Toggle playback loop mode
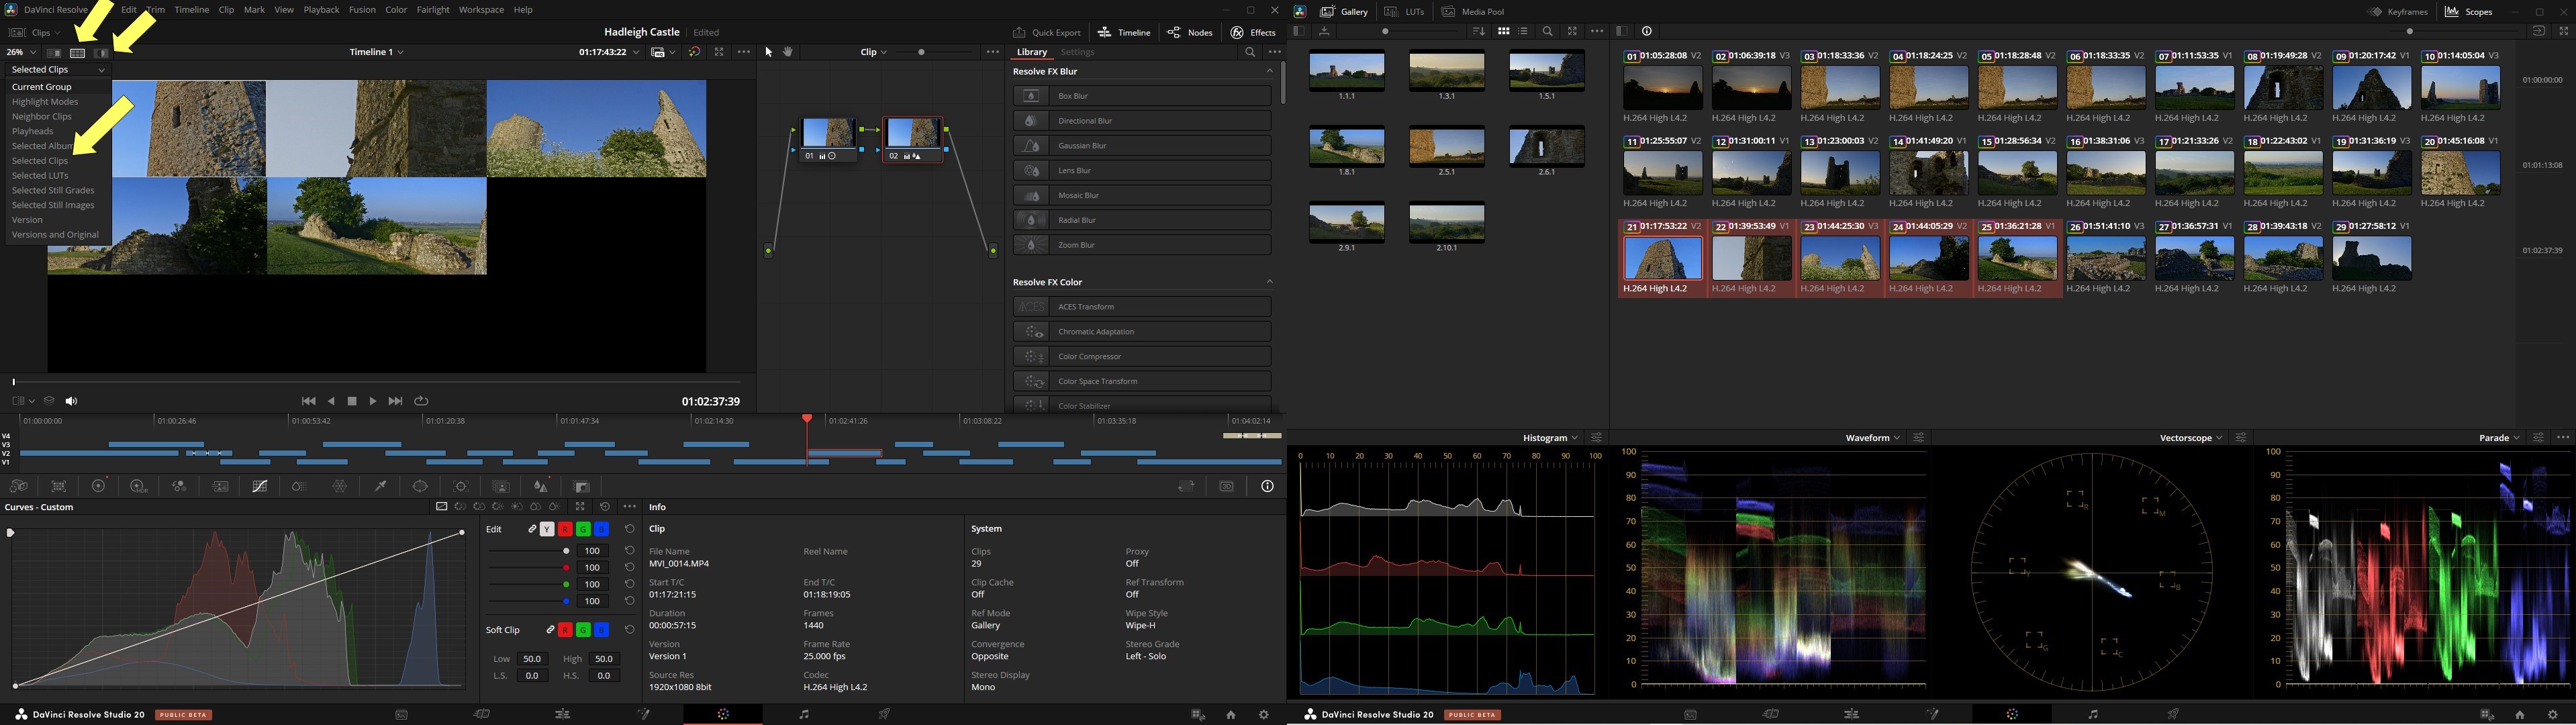This screenshot has width=2576, height=725. [422, 401]
